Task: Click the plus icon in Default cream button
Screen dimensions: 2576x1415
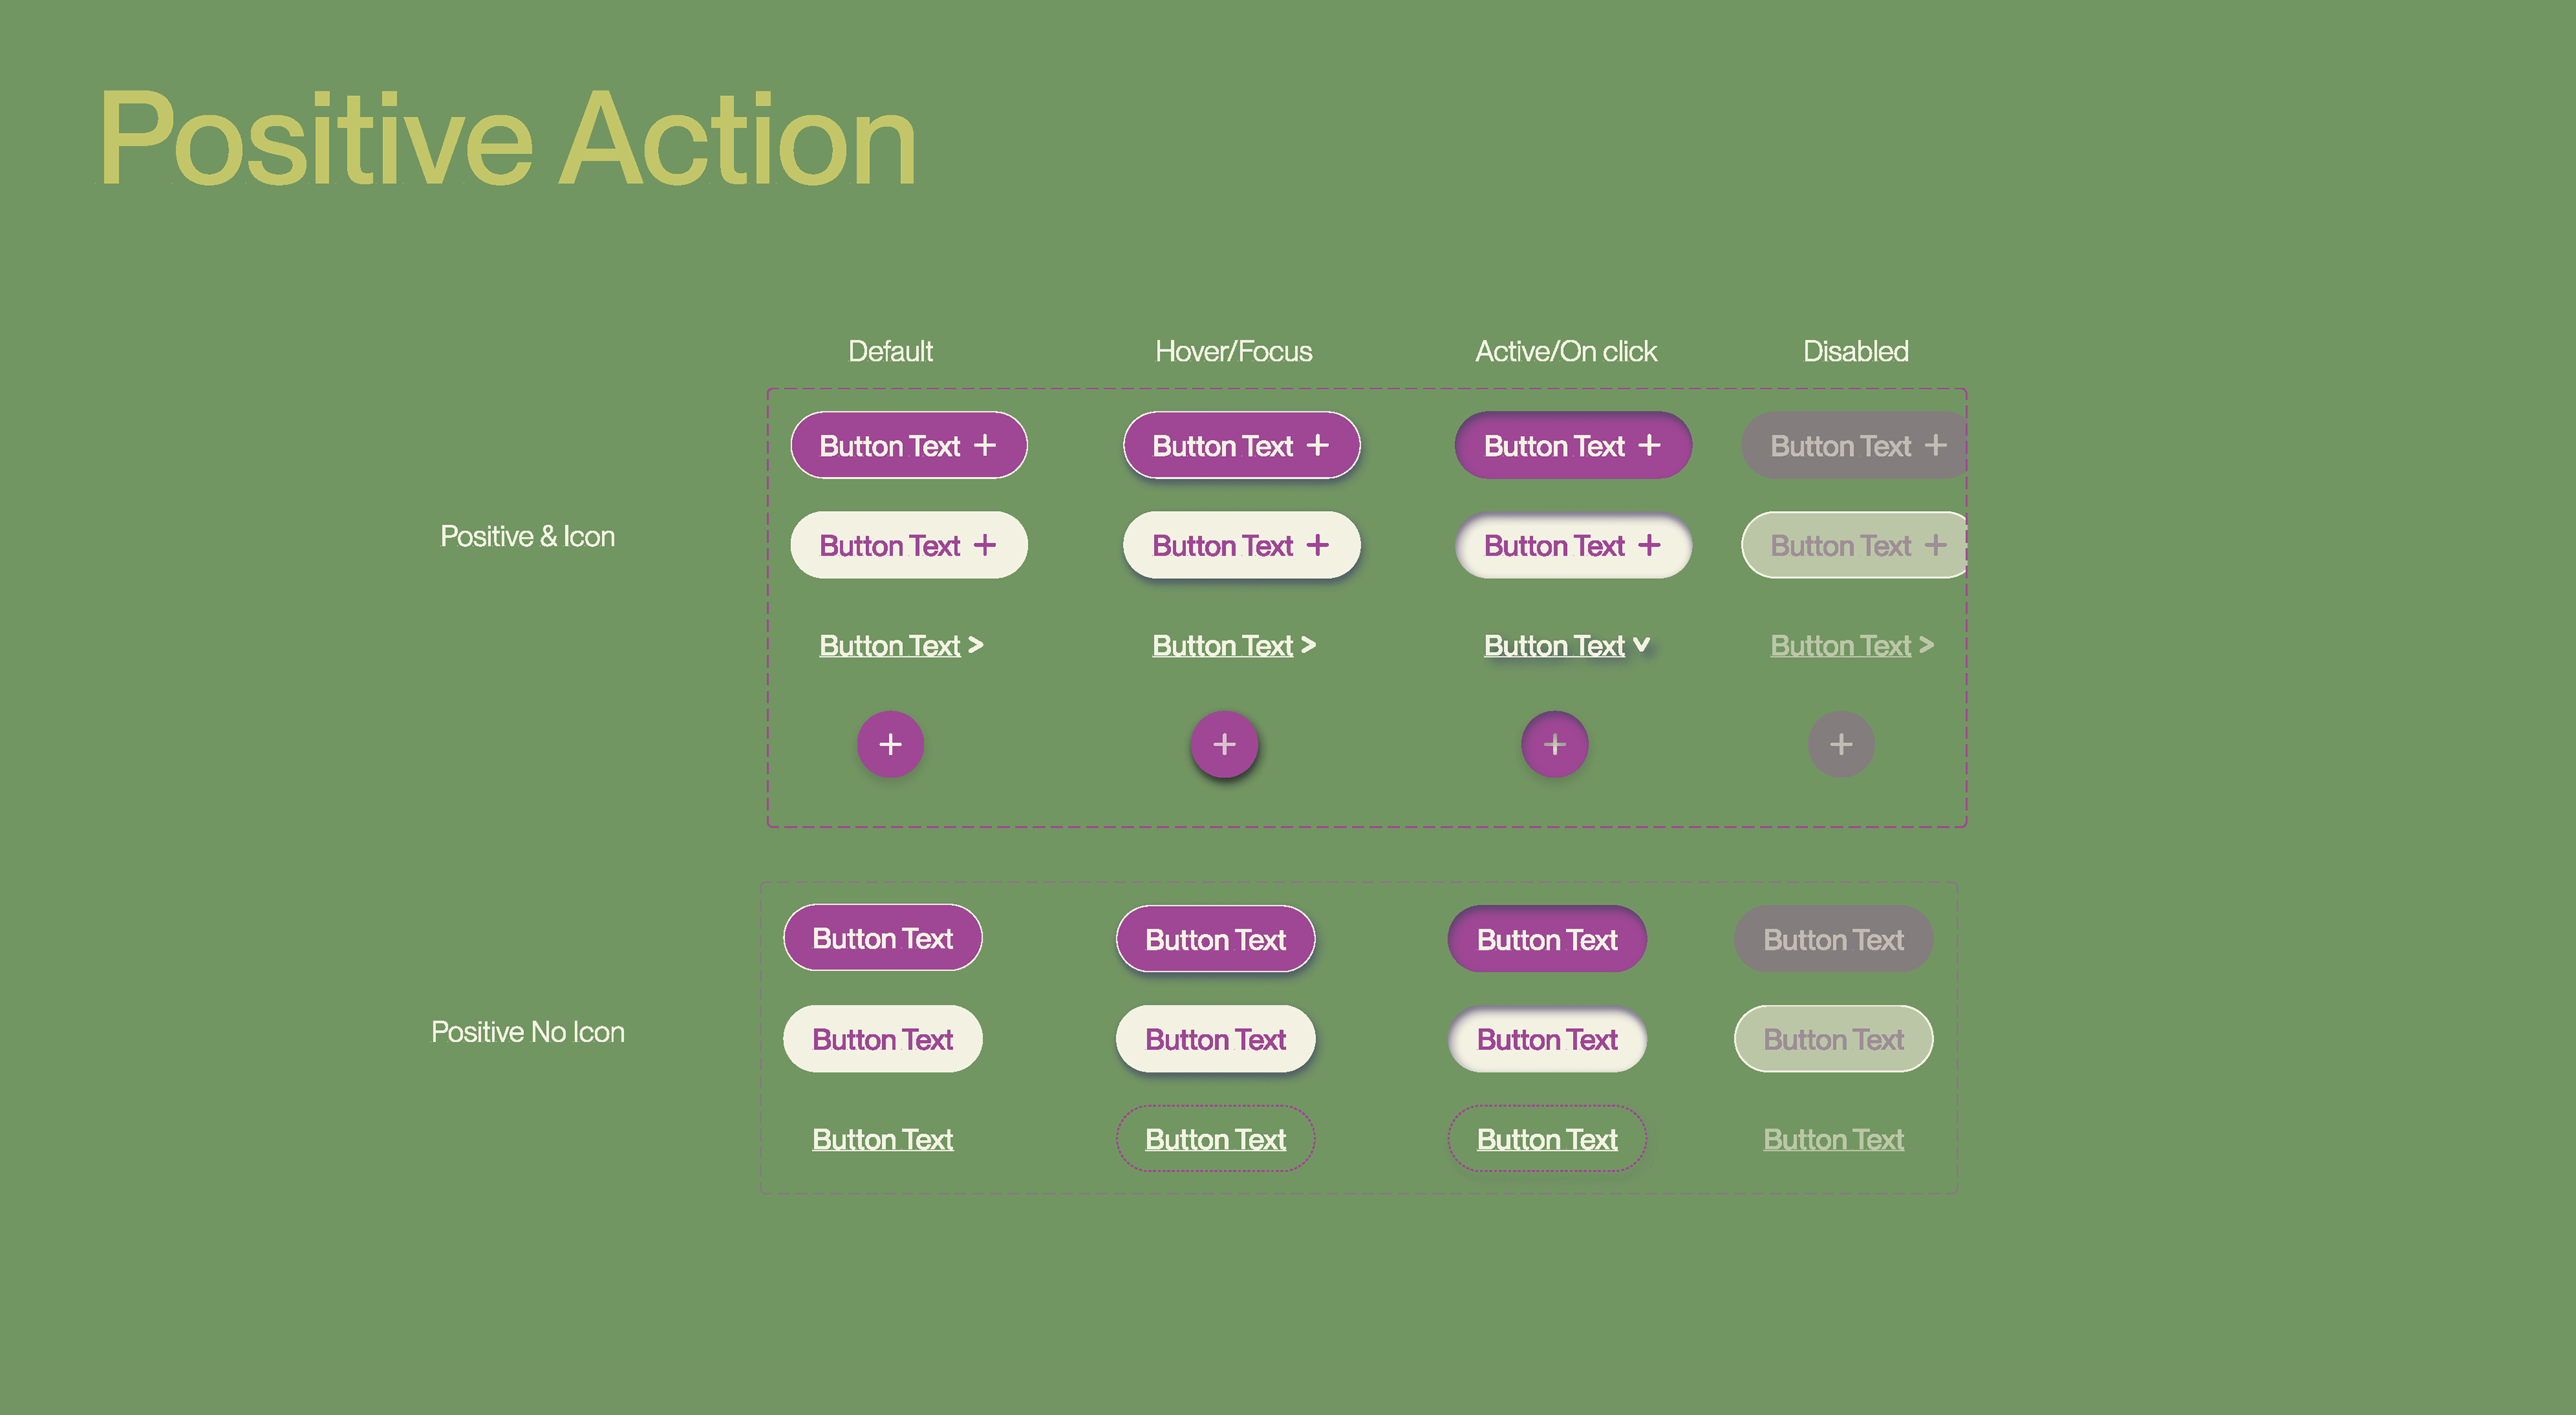Action: [985, 545]
